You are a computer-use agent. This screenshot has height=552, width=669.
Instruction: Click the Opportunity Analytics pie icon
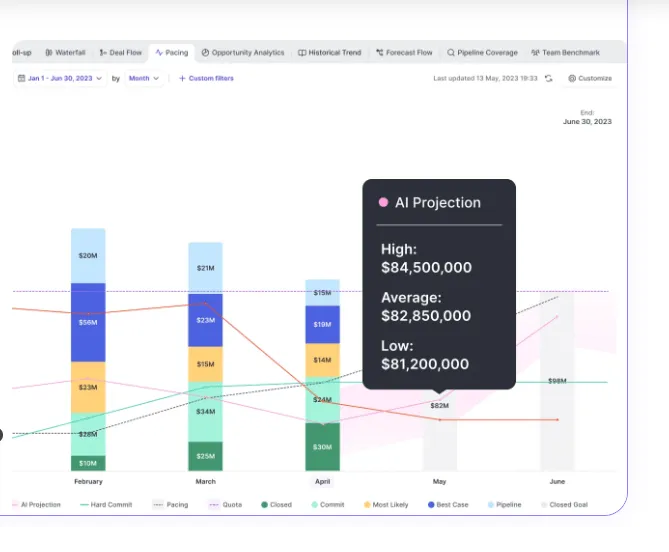pos(205,52)
